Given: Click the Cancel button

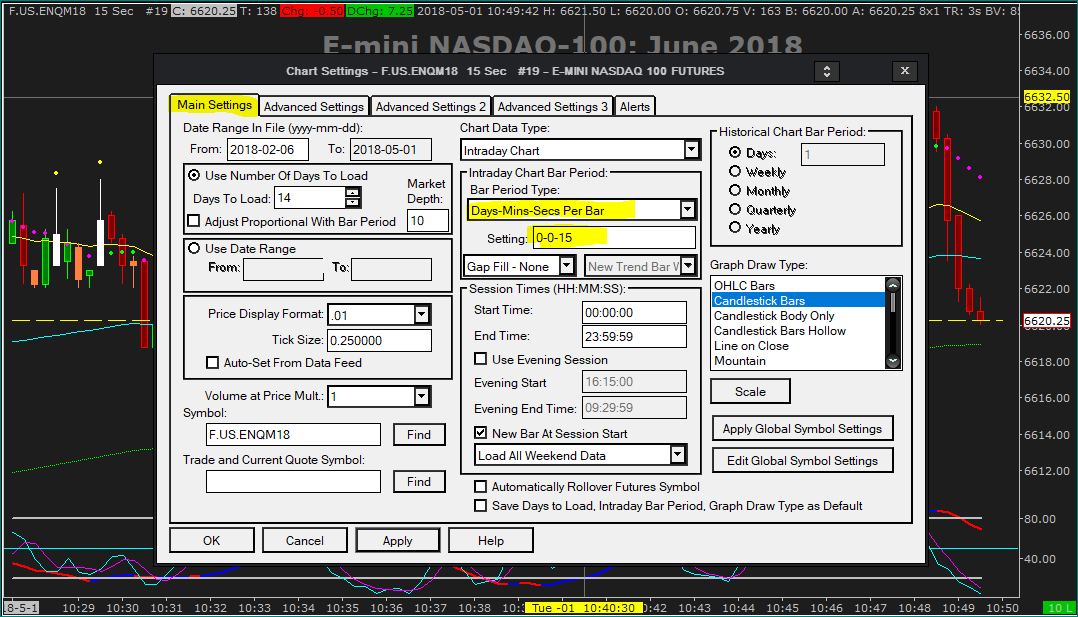Looking at the screenshot, I should [305, 541].
